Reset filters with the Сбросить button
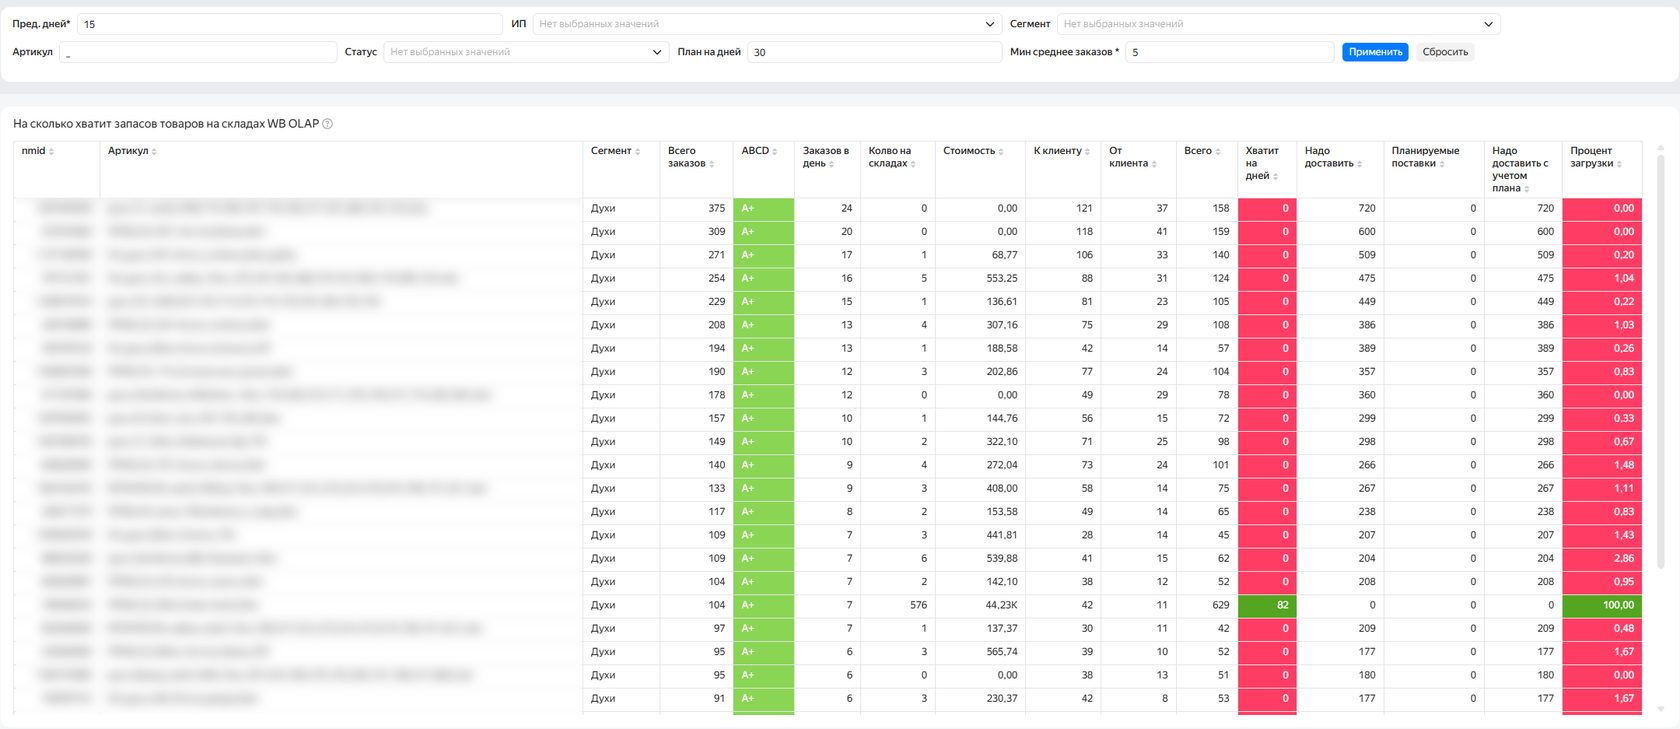The height and width of the screenshot is (729, 1680). pos(1445,52)
